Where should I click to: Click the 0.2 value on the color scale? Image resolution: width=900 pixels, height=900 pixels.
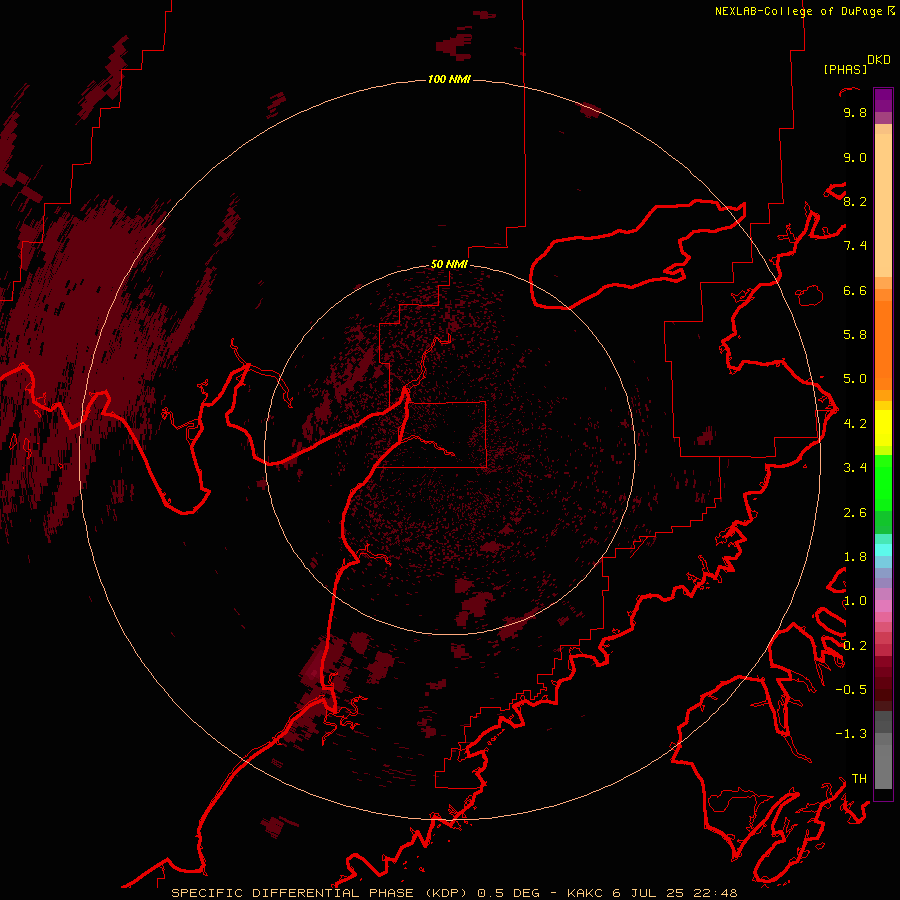[x=855, y=645]
